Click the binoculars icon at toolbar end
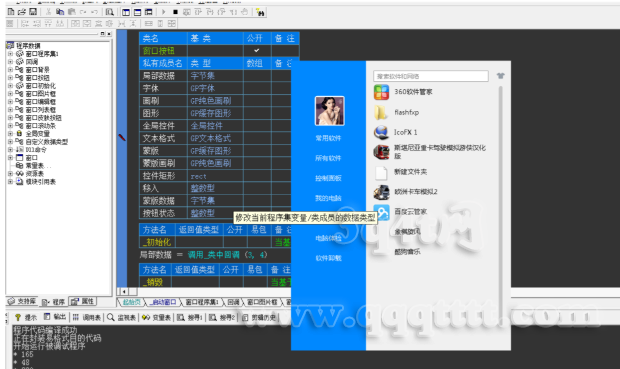The width and height of the screenshot is (620, 369). point(260,12)
